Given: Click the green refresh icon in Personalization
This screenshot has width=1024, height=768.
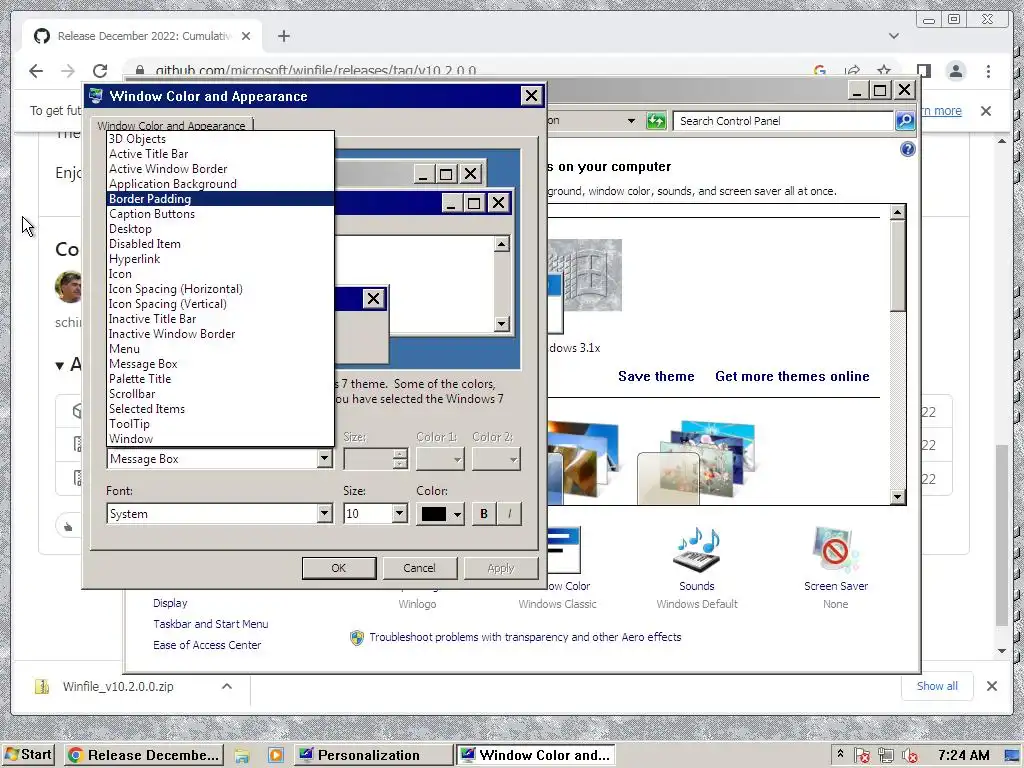Looking at the screenshot, I should (x=656, y=121).
